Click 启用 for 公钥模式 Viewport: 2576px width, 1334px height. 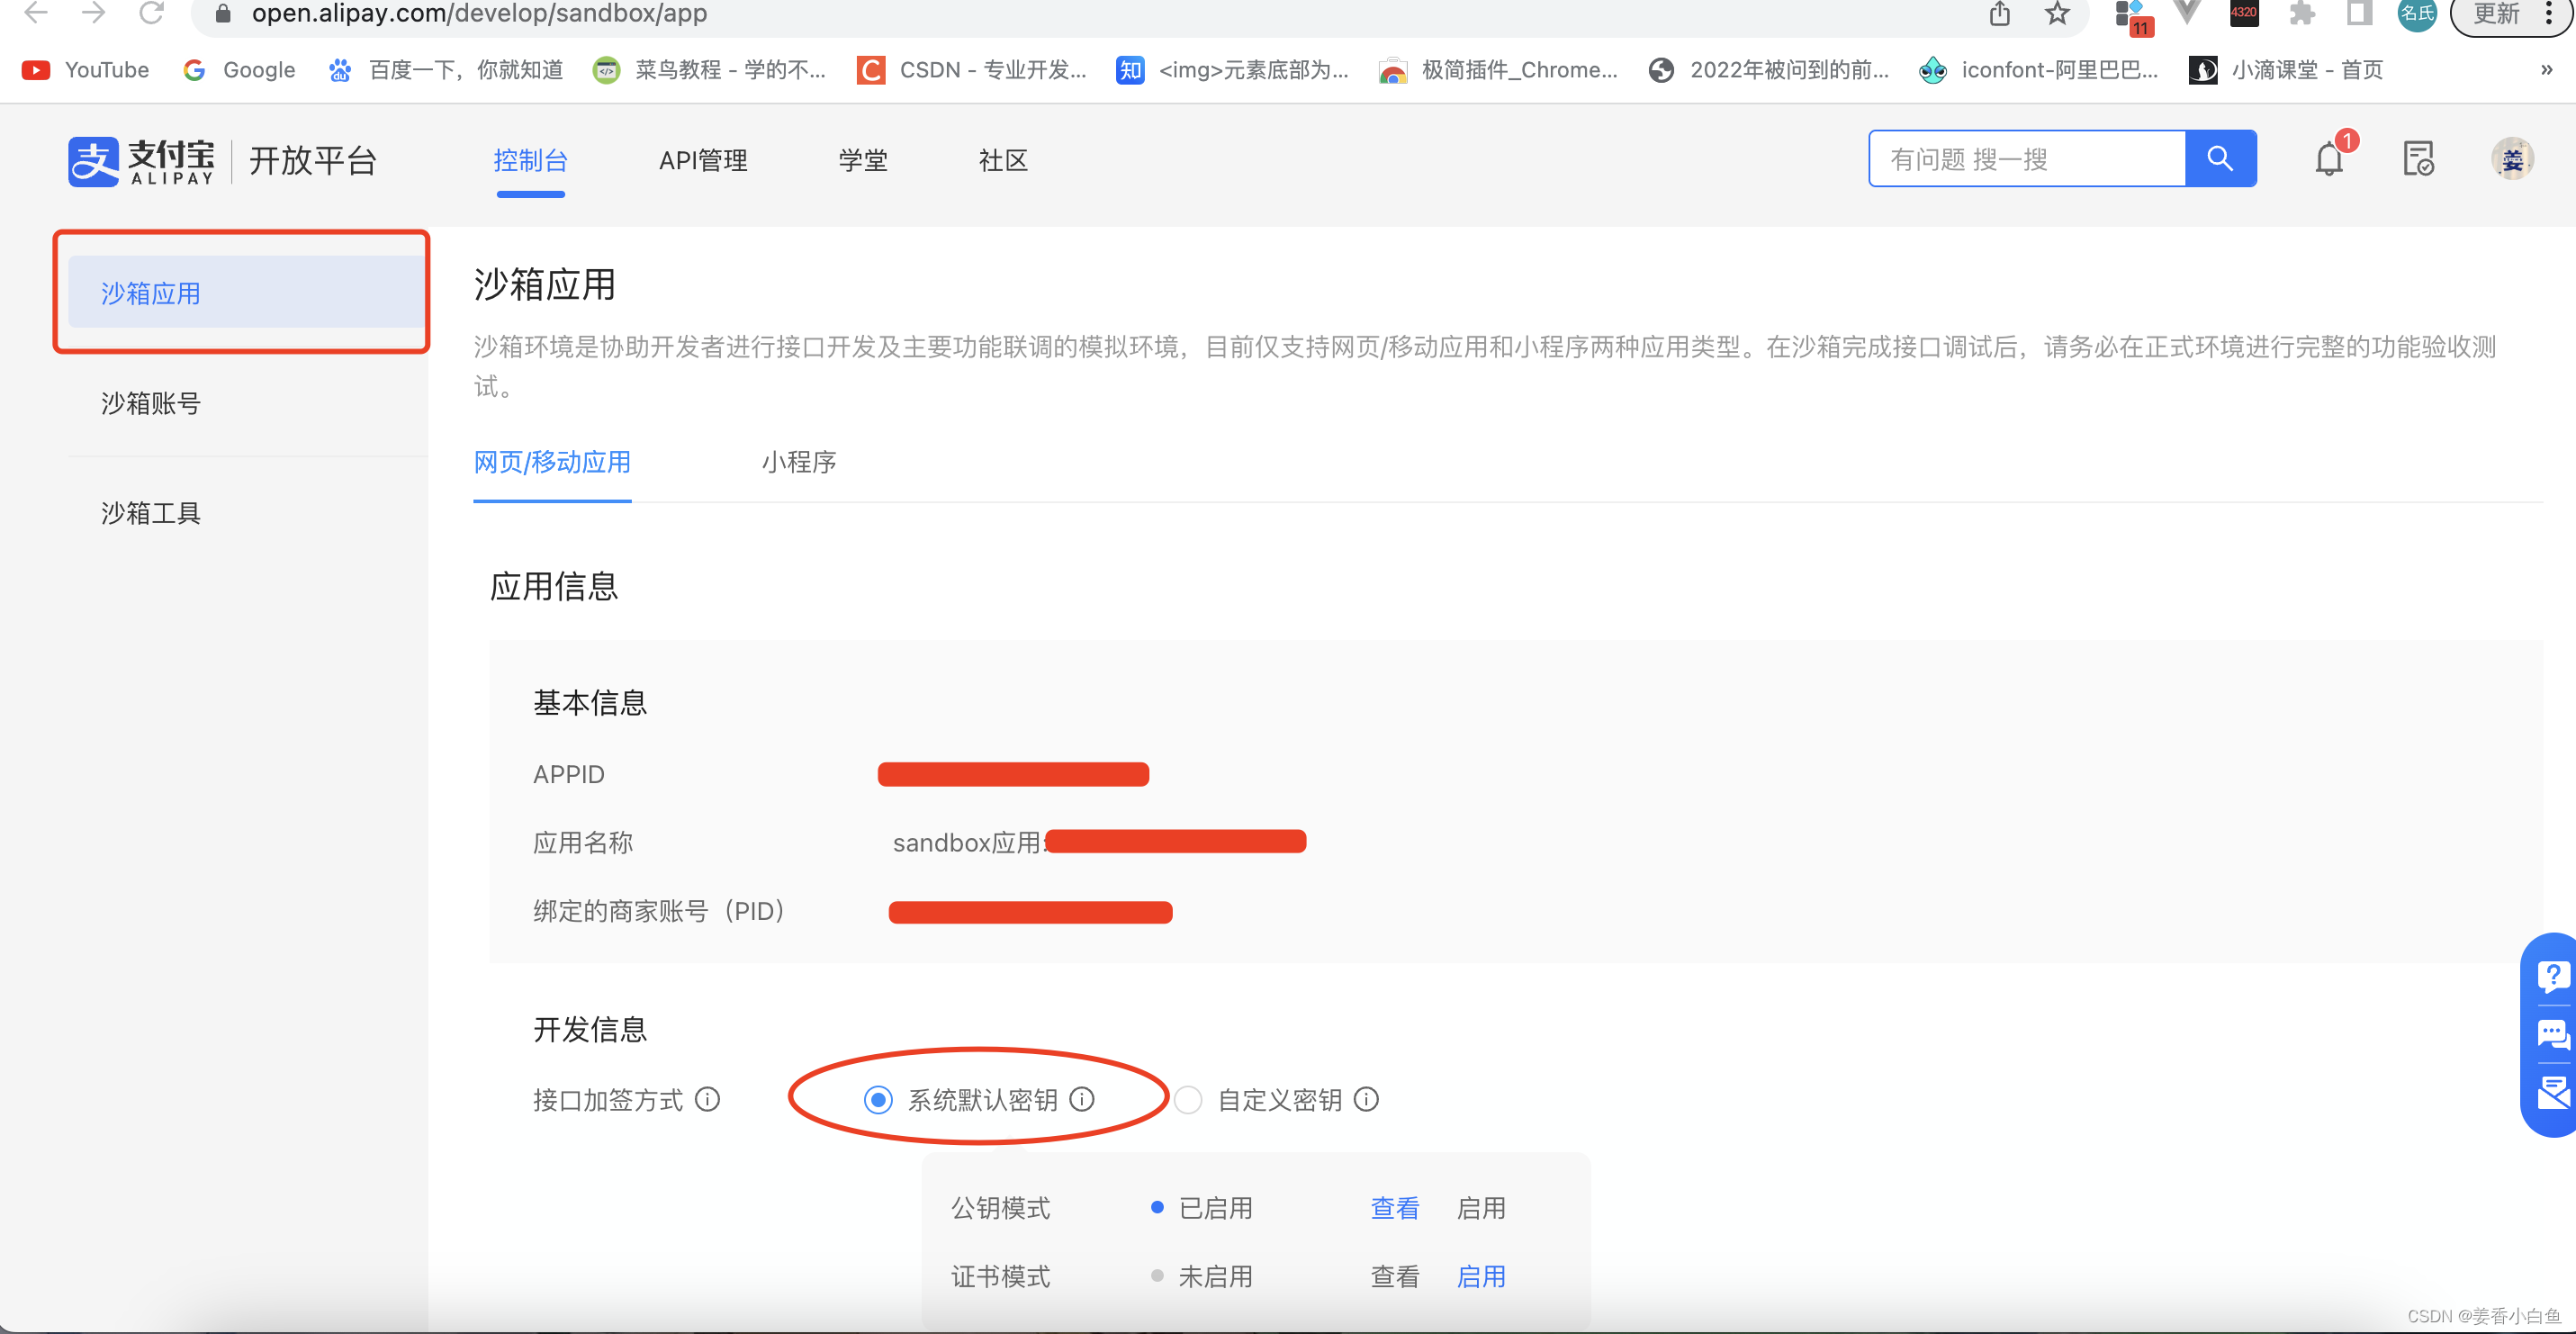click(1481, 1208)
